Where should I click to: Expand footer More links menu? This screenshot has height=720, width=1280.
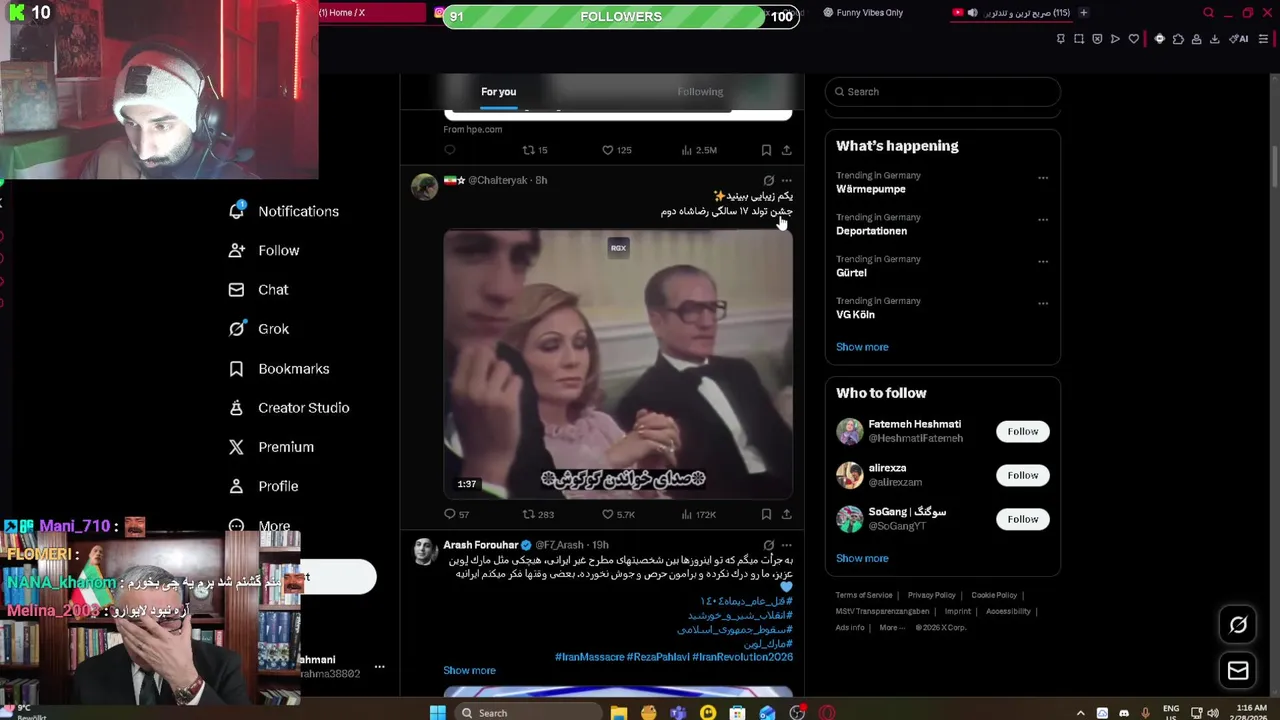(x=892, y=628)
